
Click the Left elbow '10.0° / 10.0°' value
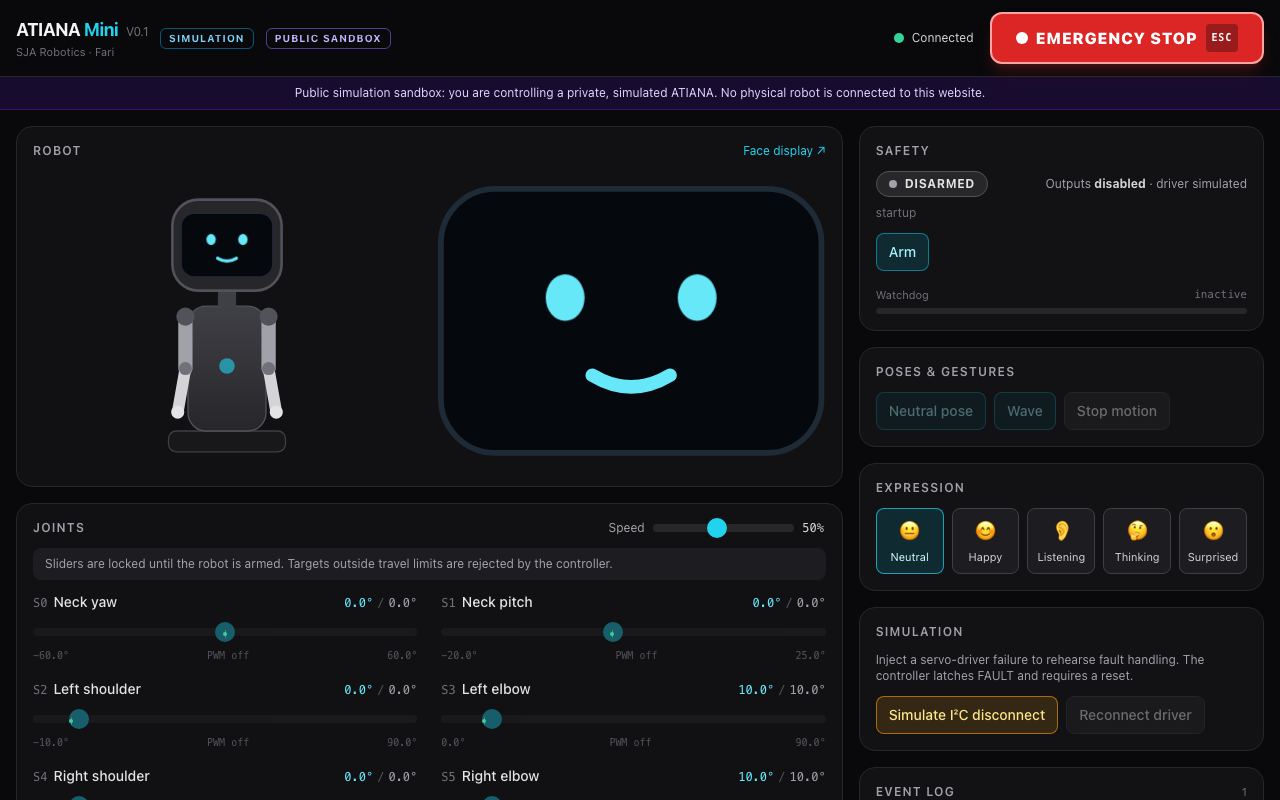point(782,690)
